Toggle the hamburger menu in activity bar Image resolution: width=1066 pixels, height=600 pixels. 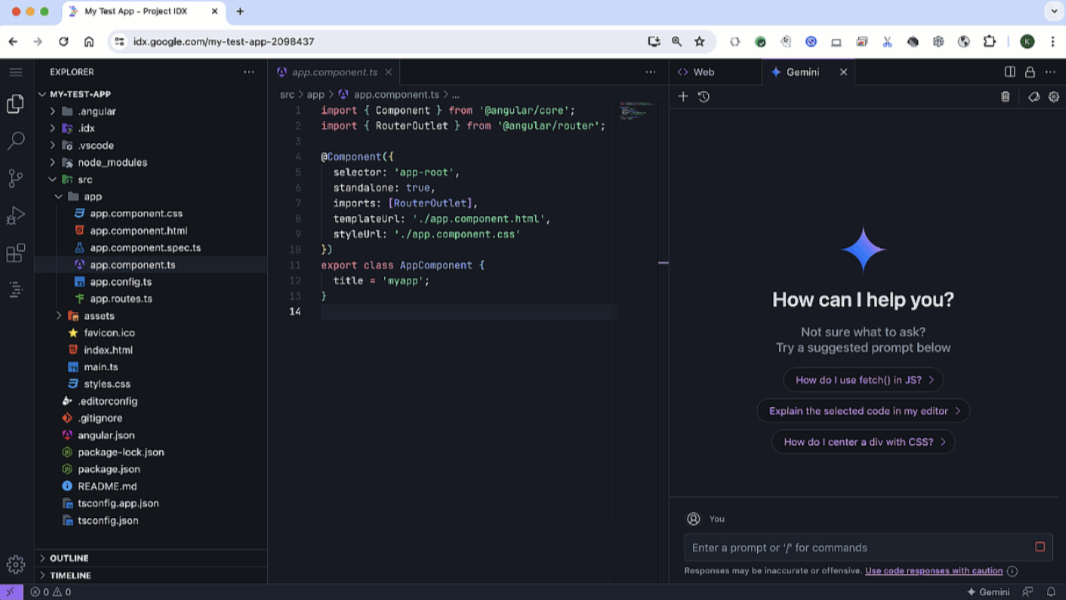pyautogui.click(x=15, y=72)
